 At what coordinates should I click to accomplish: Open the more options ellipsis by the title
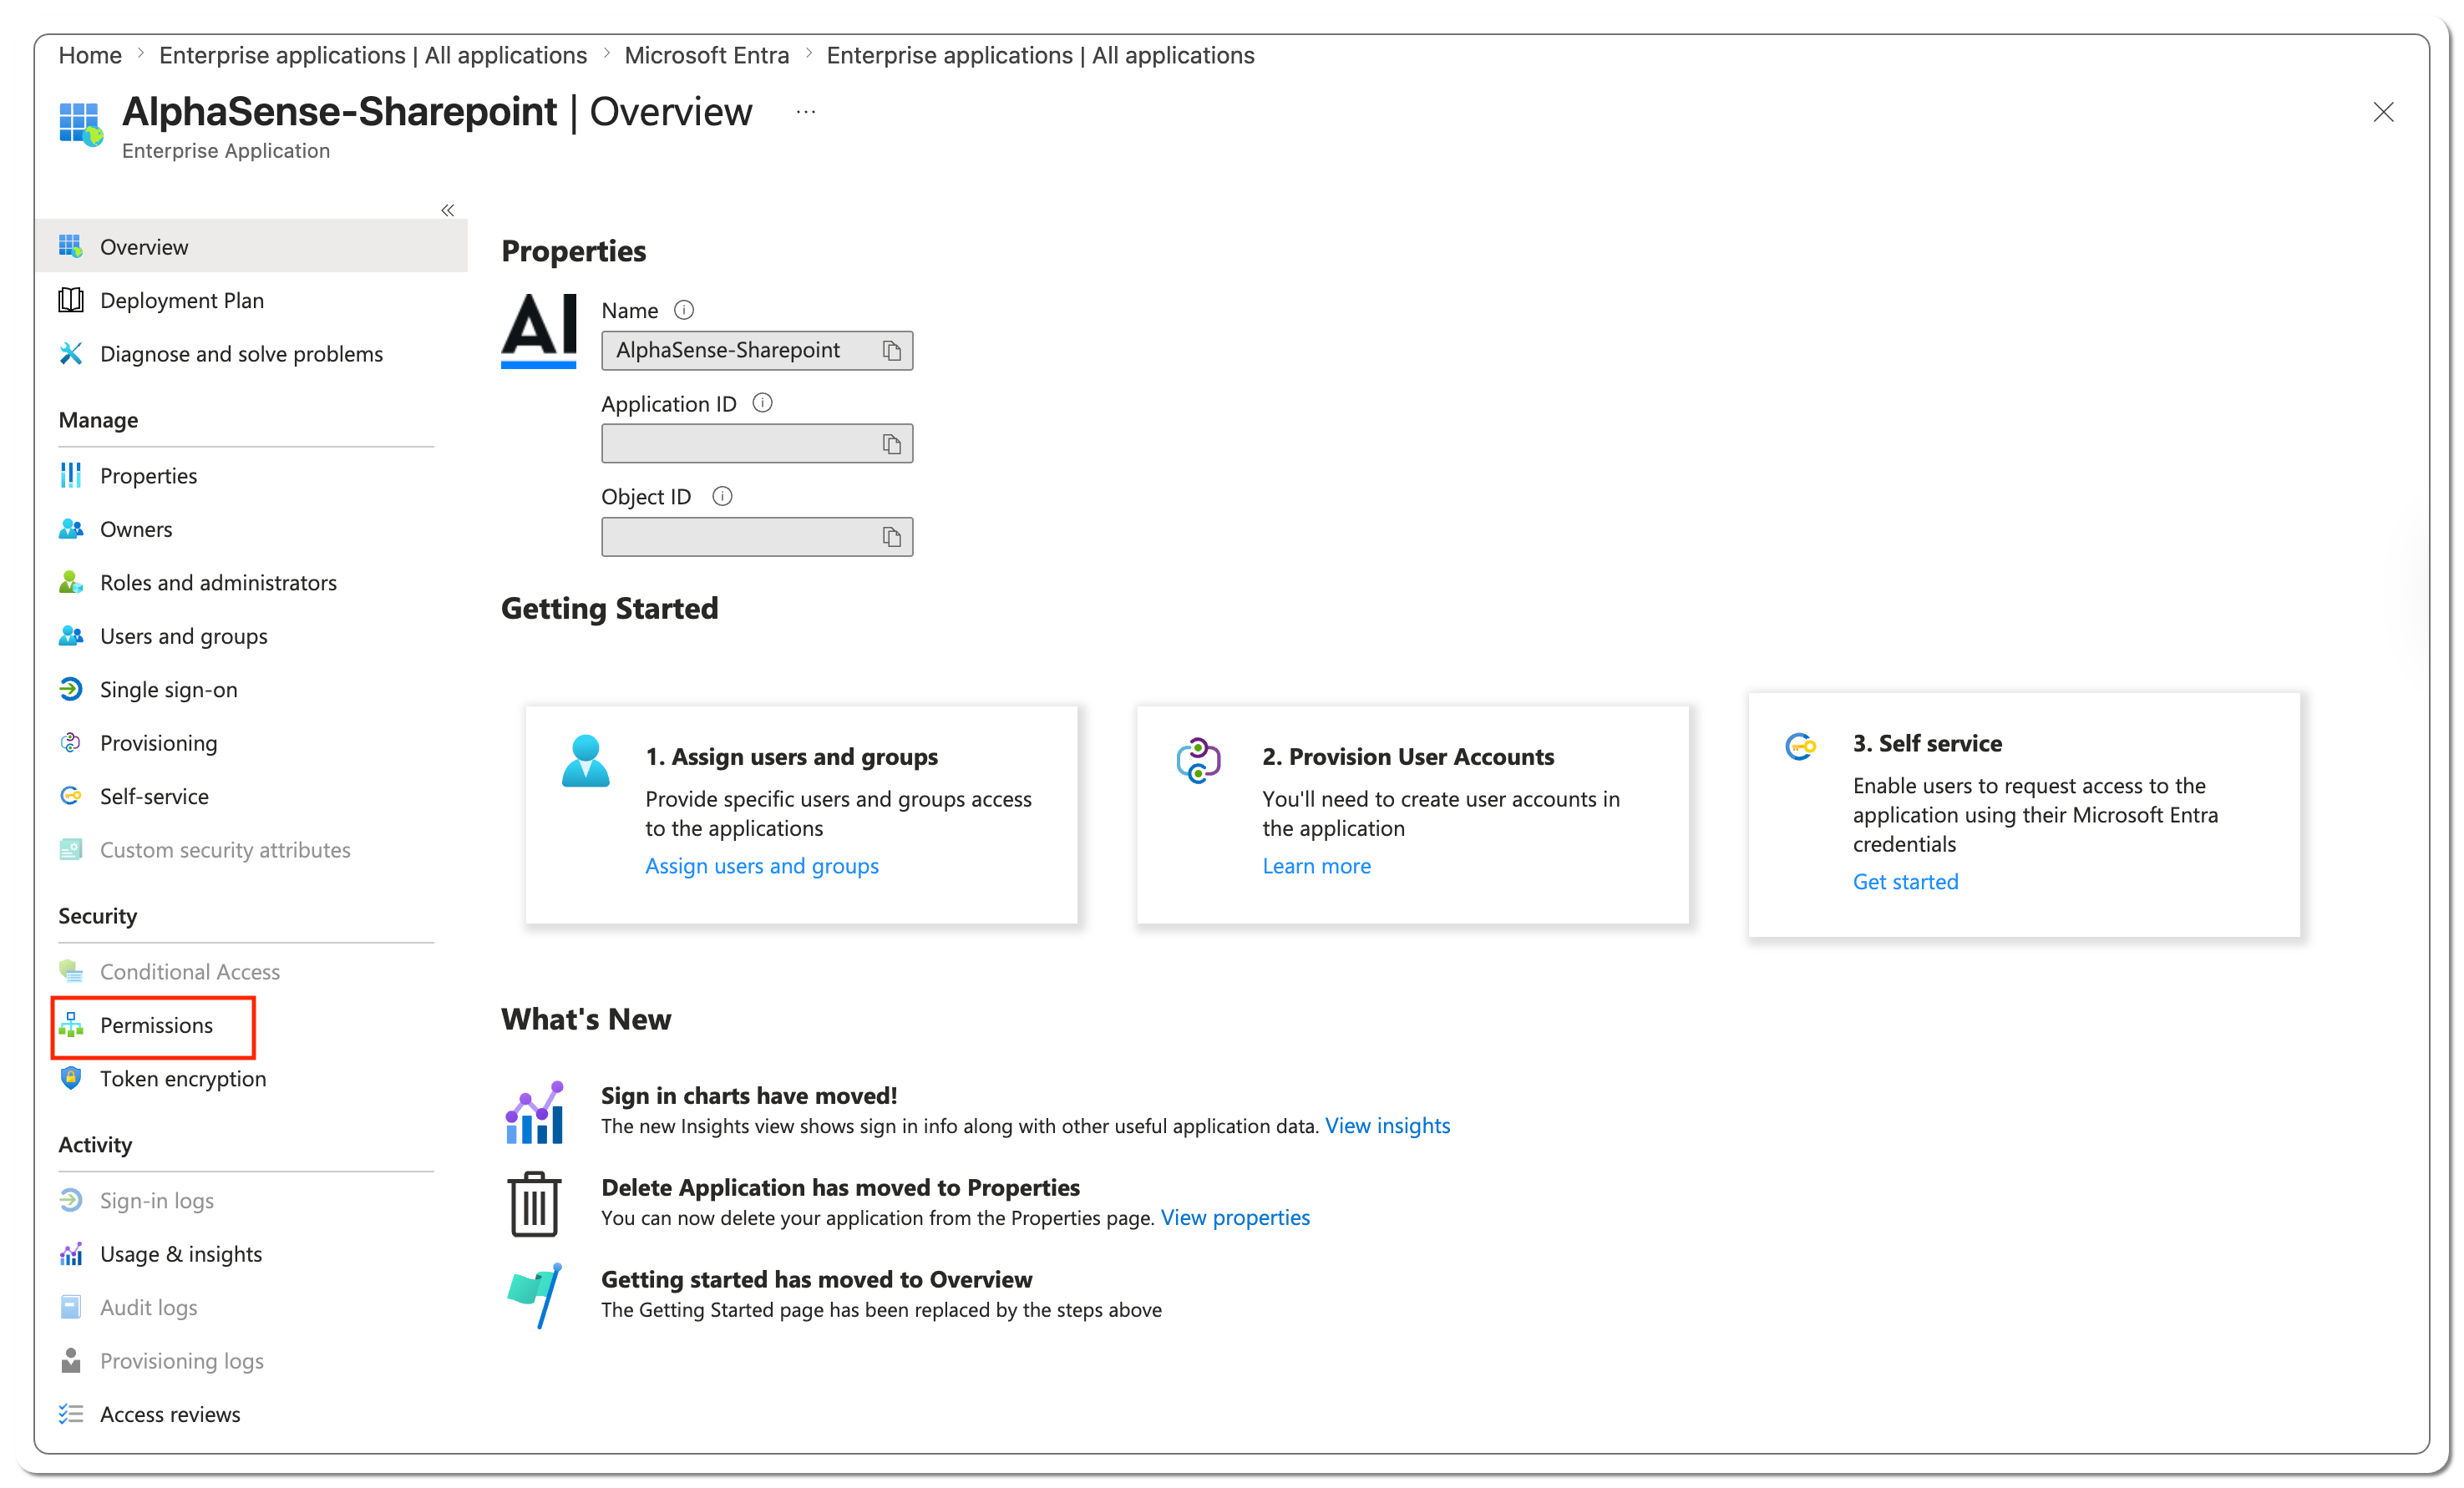click(806, 112)
